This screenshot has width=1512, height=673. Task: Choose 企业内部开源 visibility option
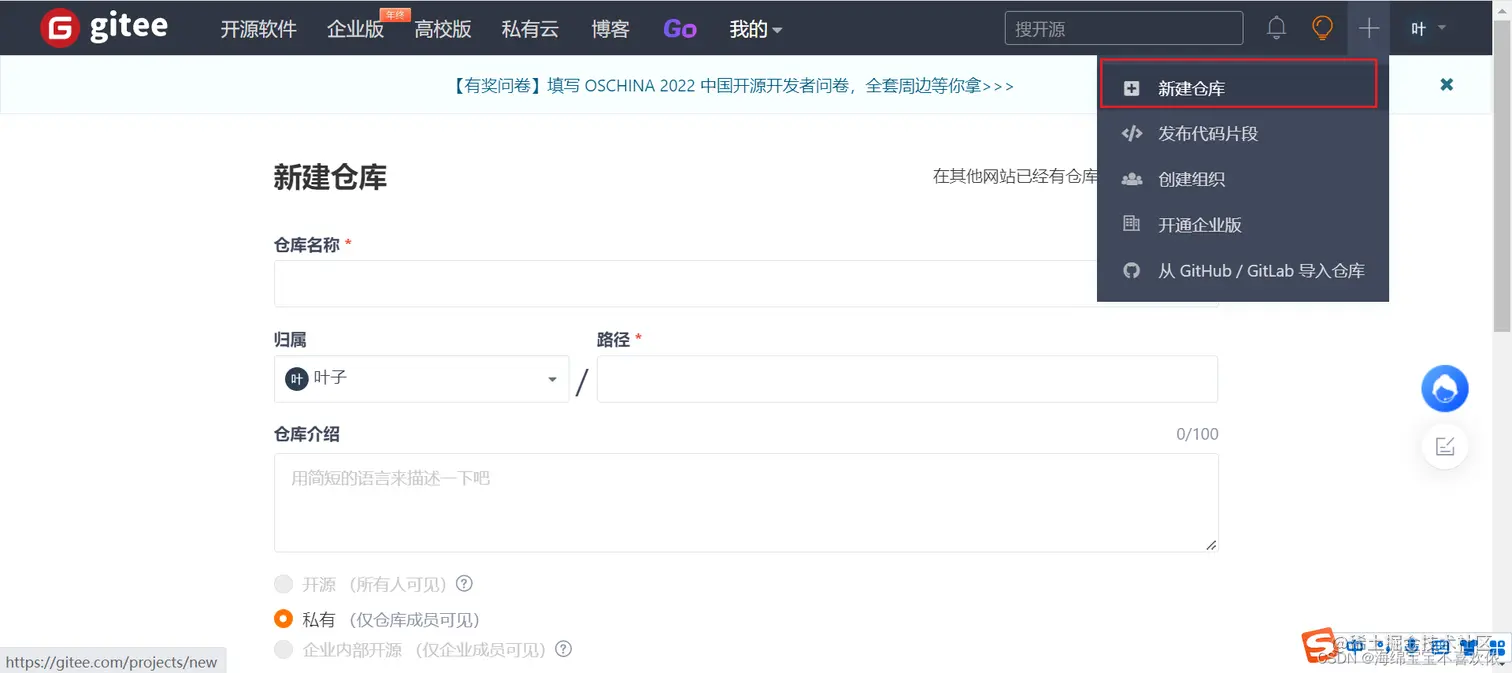pos(283,649)
